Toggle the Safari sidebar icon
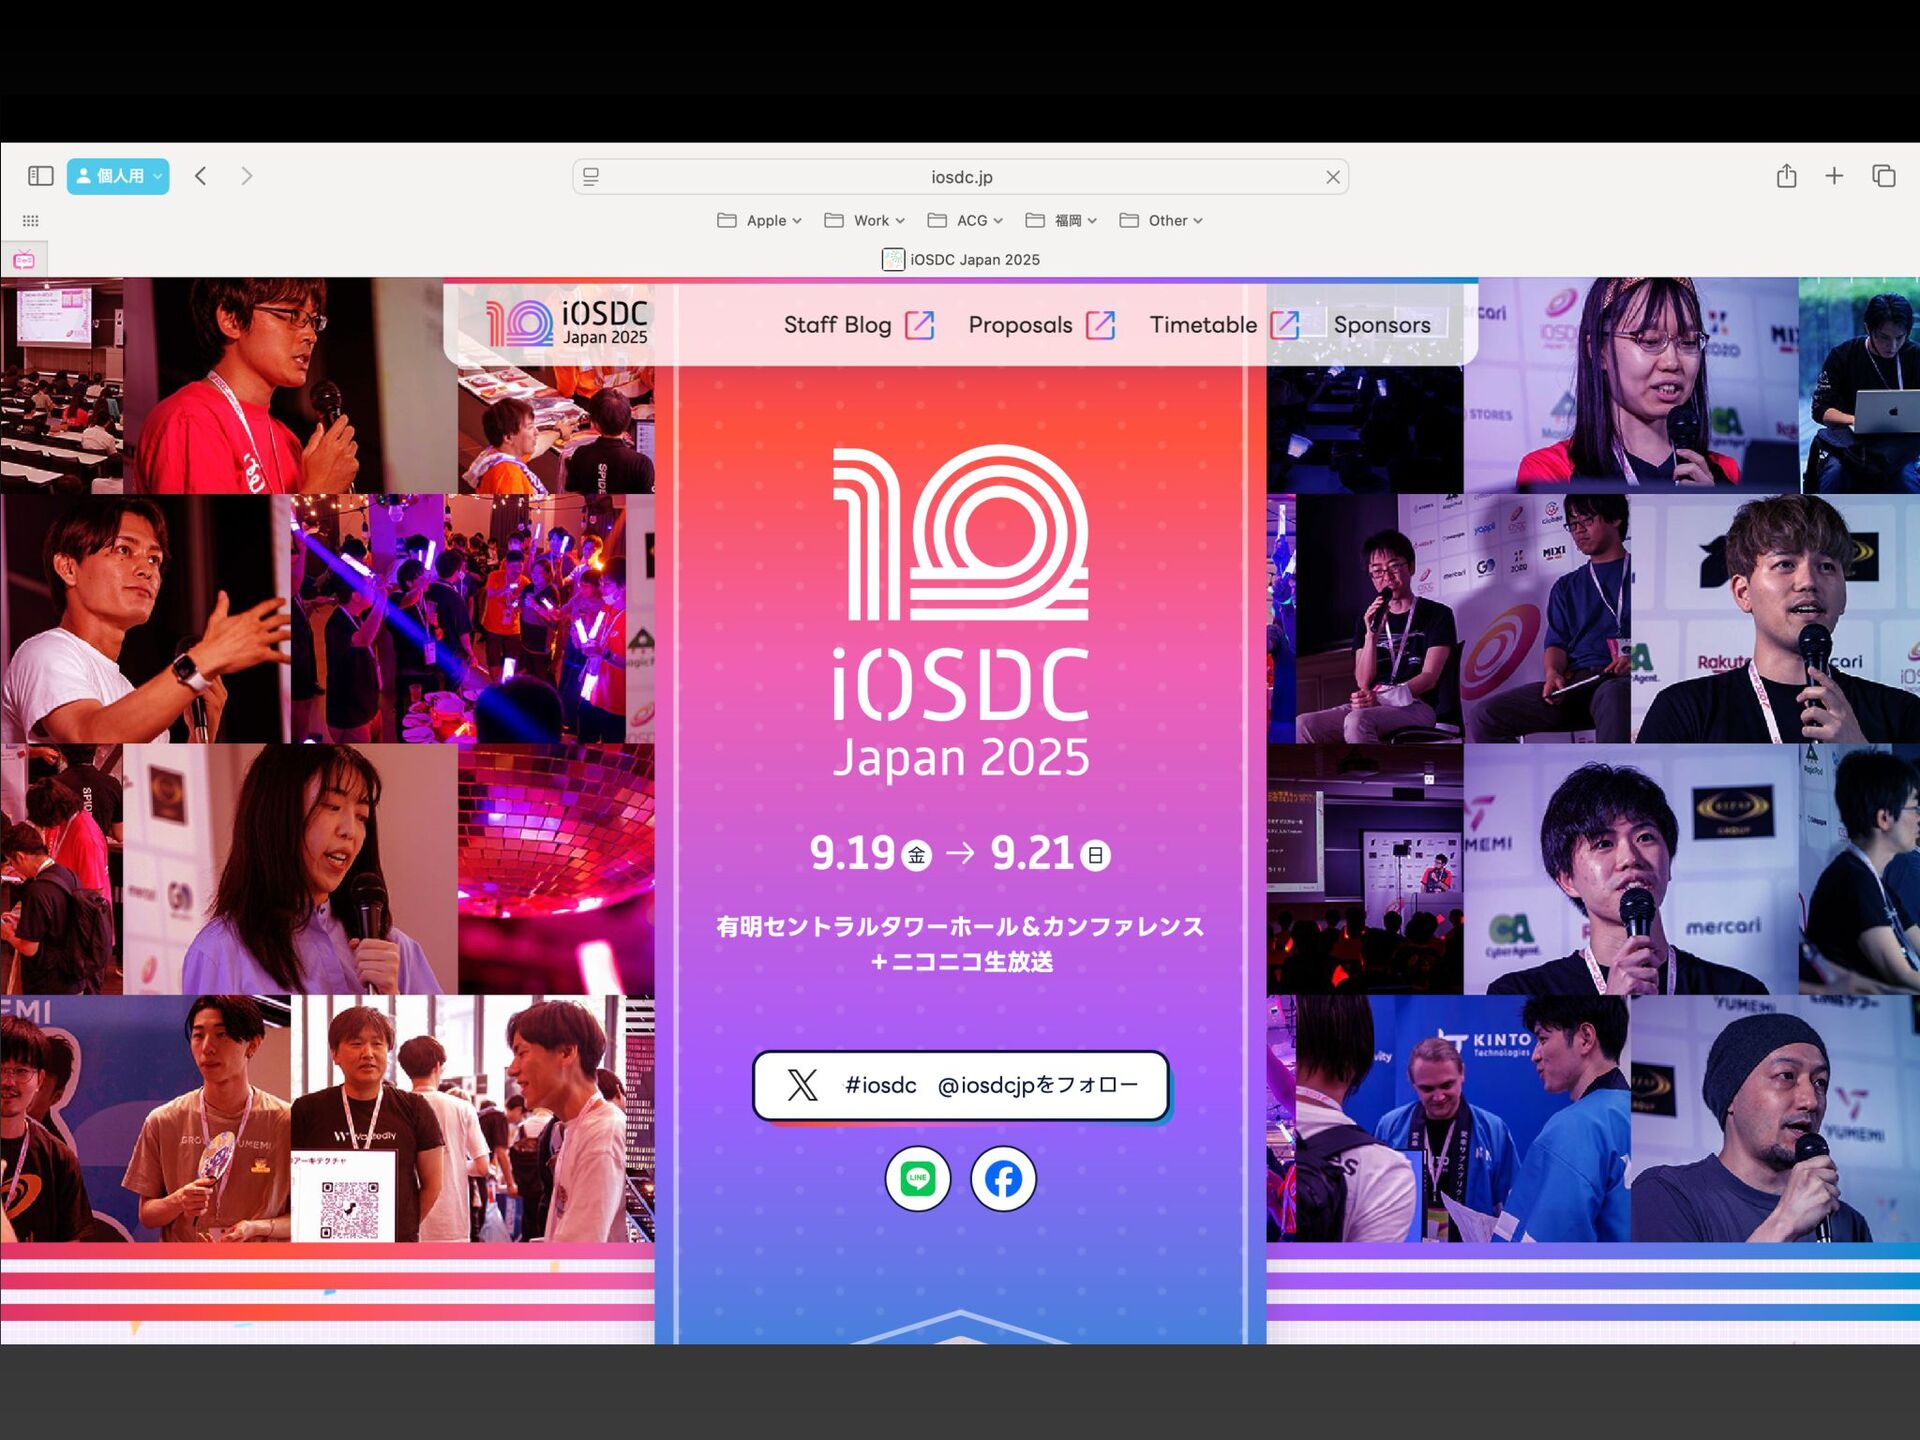Screen dimensions: 1920x1440 click(40, 176)
